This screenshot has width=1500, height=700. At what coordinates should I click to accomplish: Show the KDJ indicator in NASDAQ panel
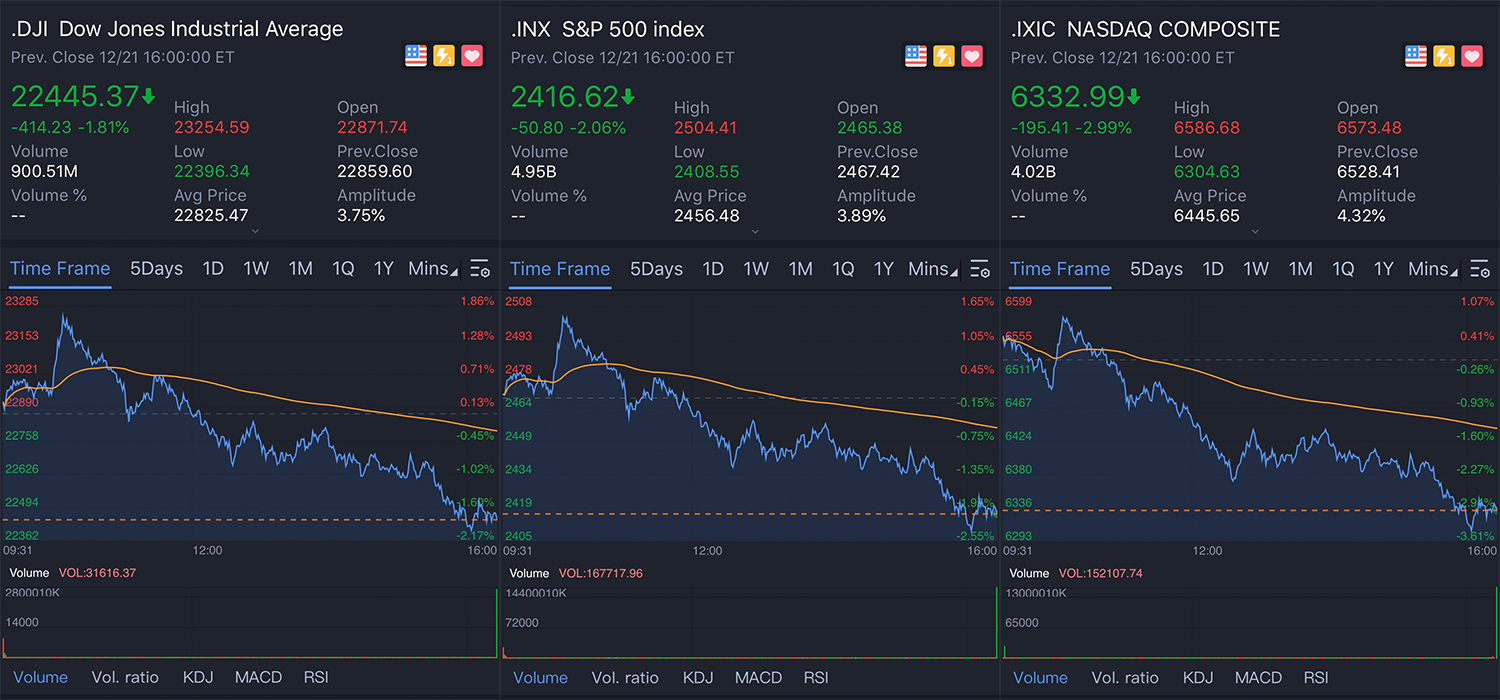[x=1198, y=677]
